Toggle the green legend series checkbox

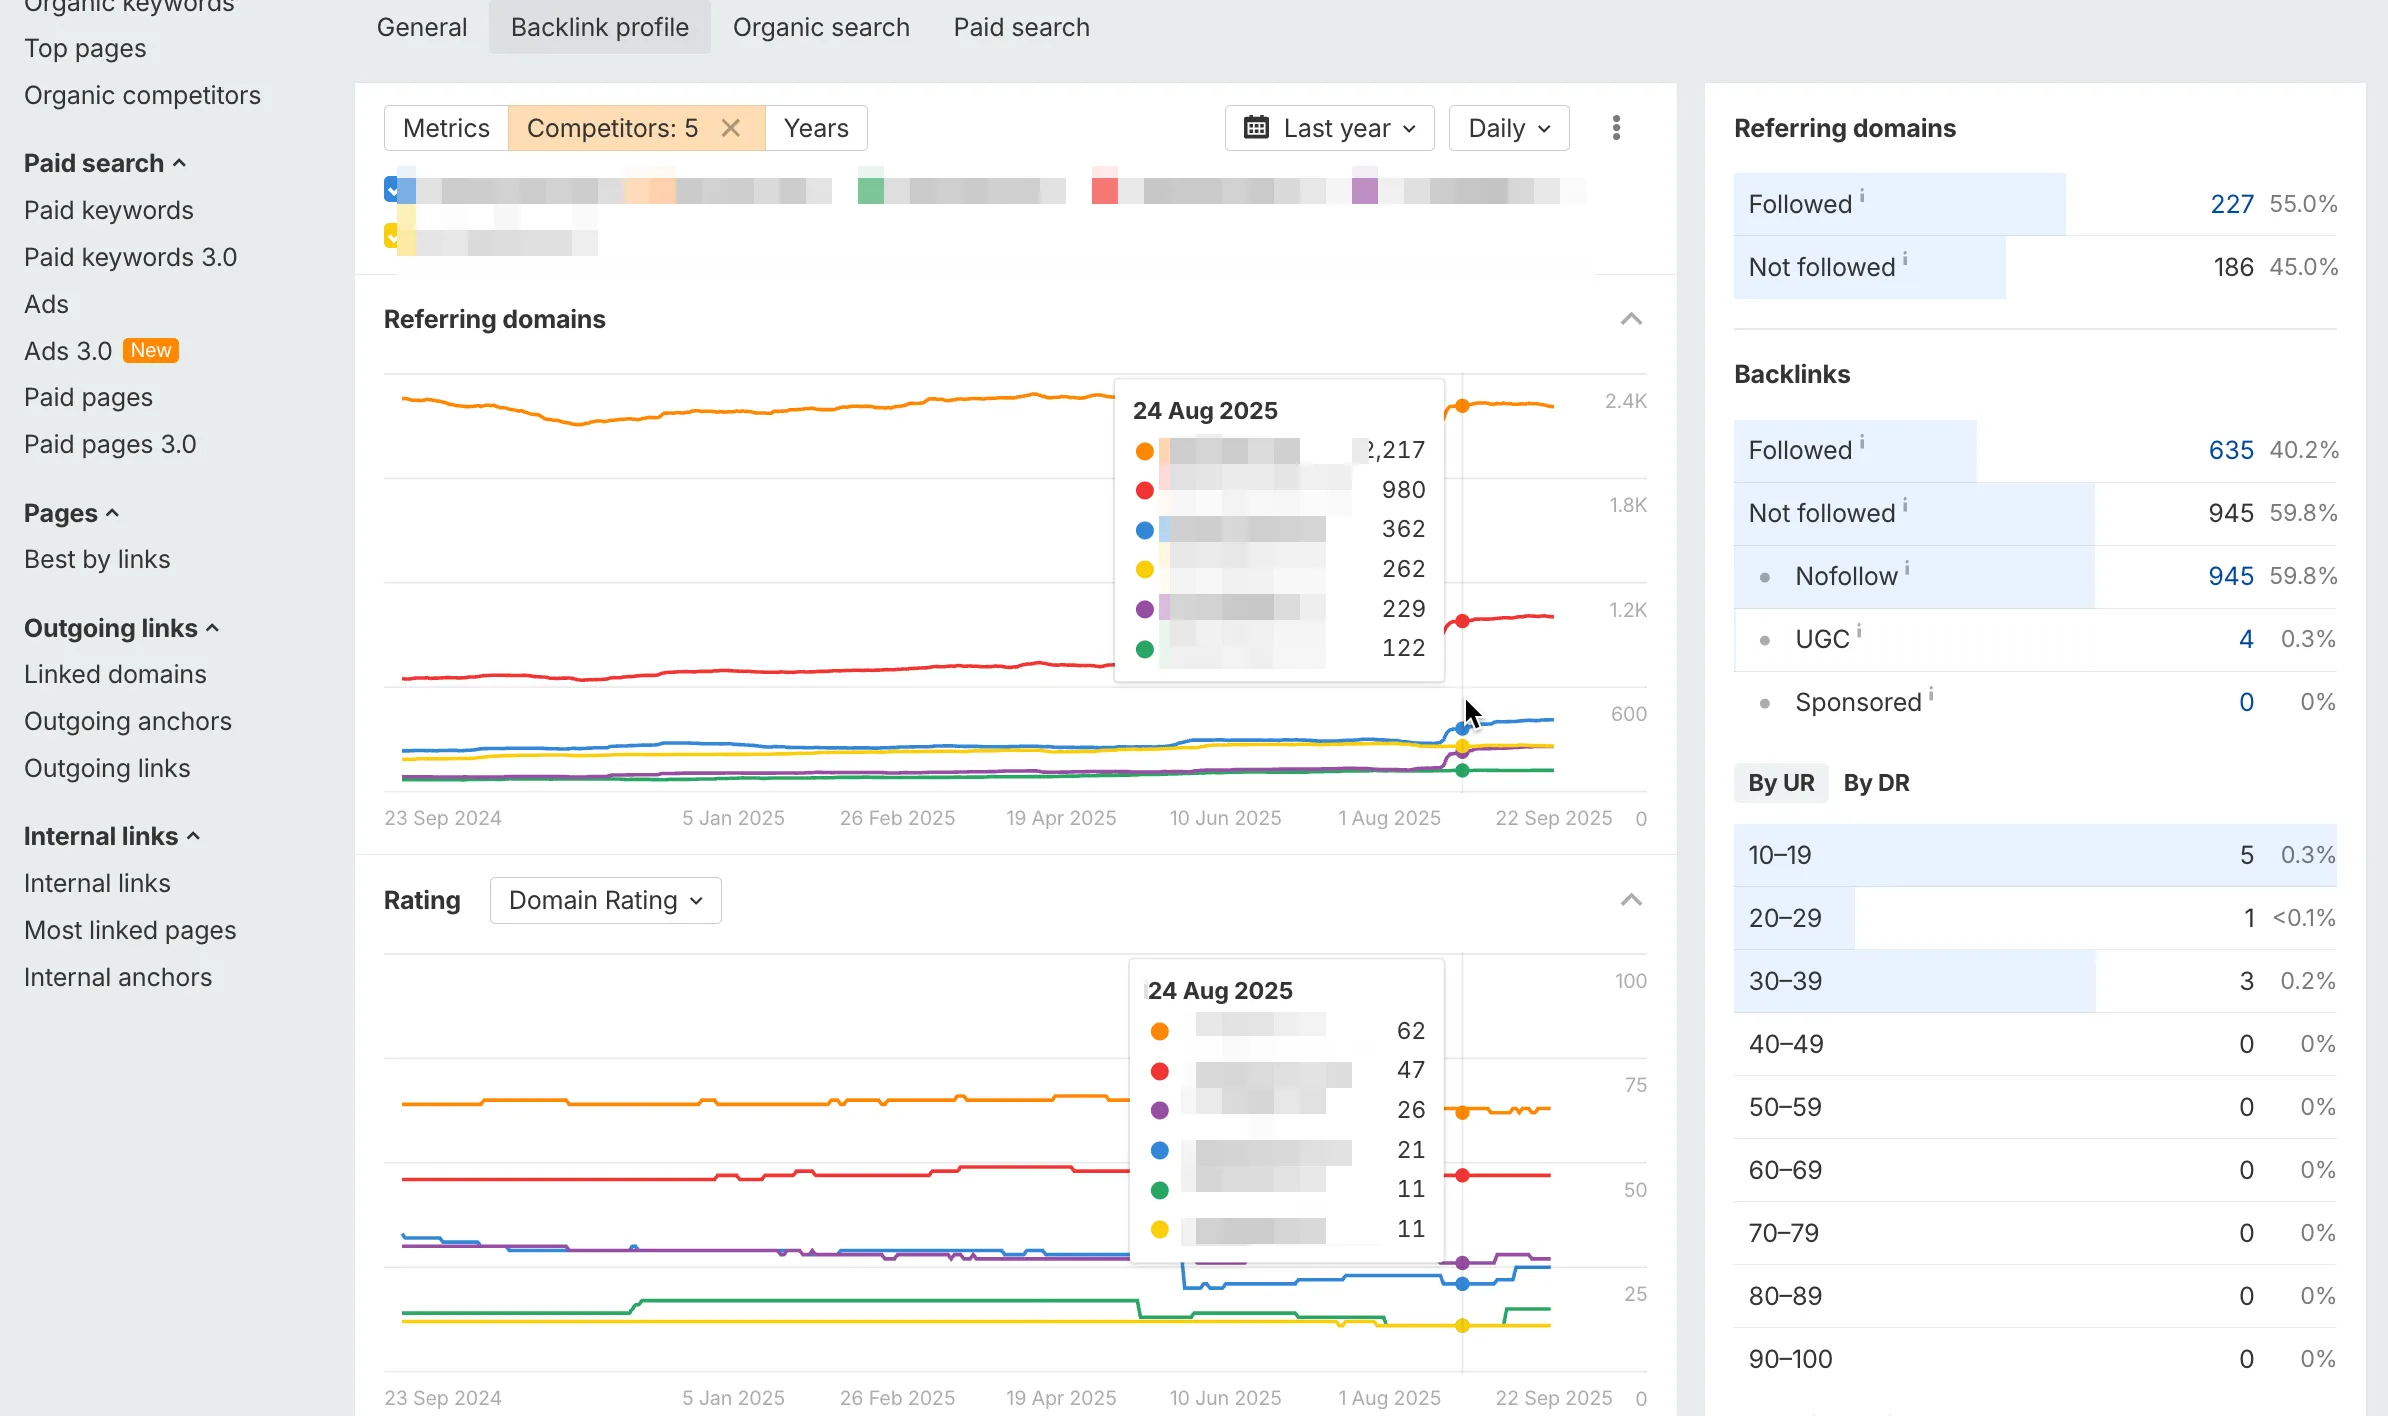(x=870, y=189)
